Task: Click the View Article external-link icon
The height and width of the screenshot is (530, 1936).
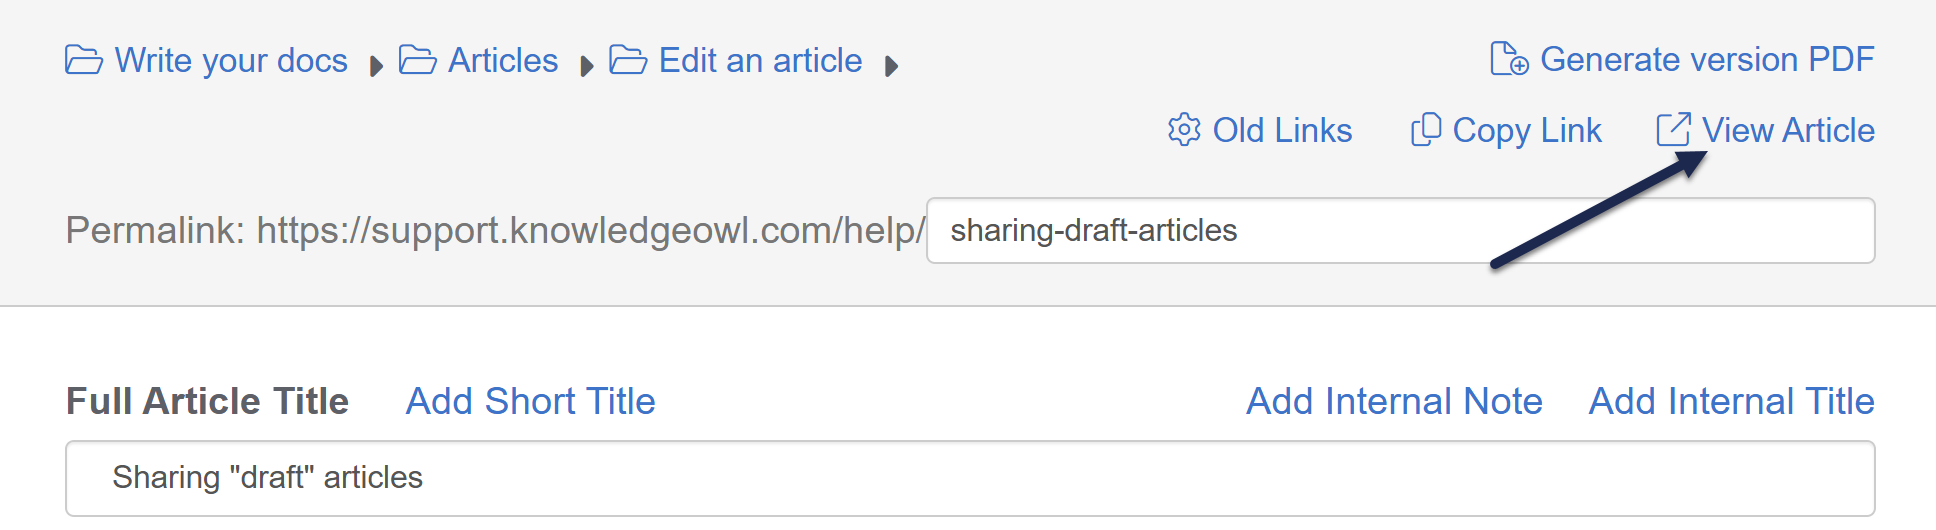Action: click(1673, 130)
